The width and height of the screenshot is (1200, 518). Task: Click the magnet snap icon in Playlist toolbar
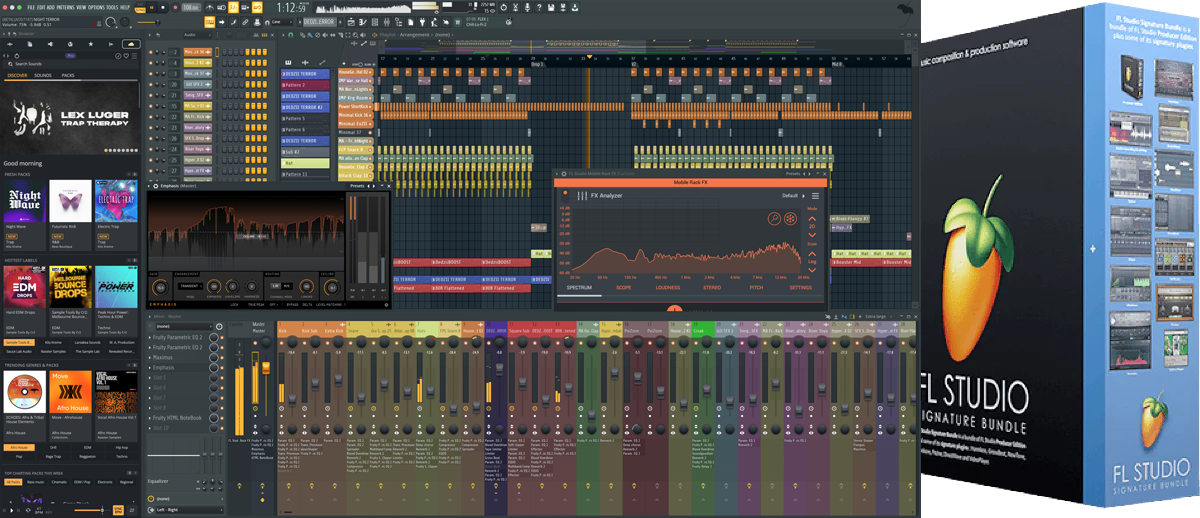pos(290,35)
